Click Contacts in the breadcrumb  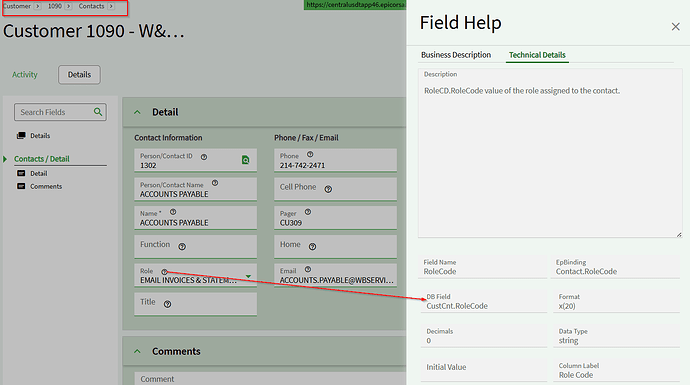pos(92,6)
